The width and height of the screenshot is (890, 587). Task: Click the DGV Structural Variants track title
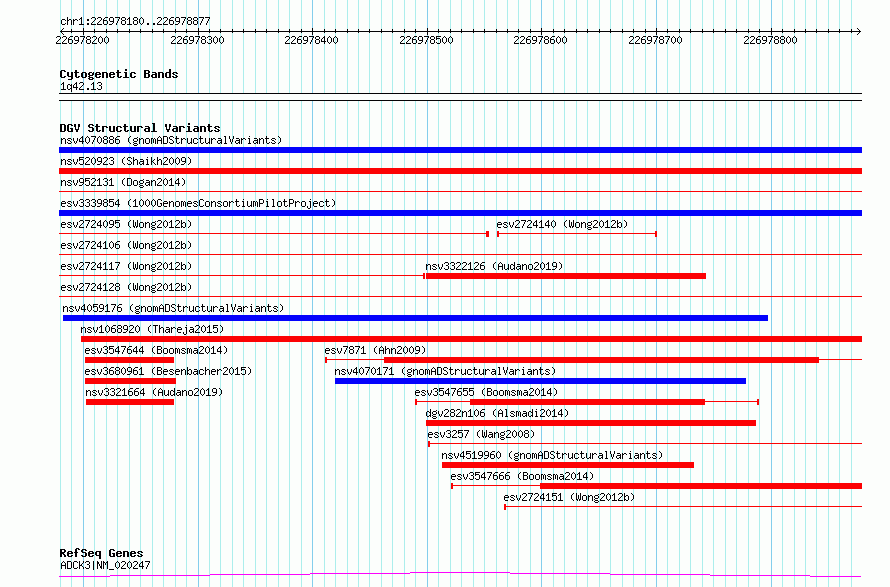point(140,128)
